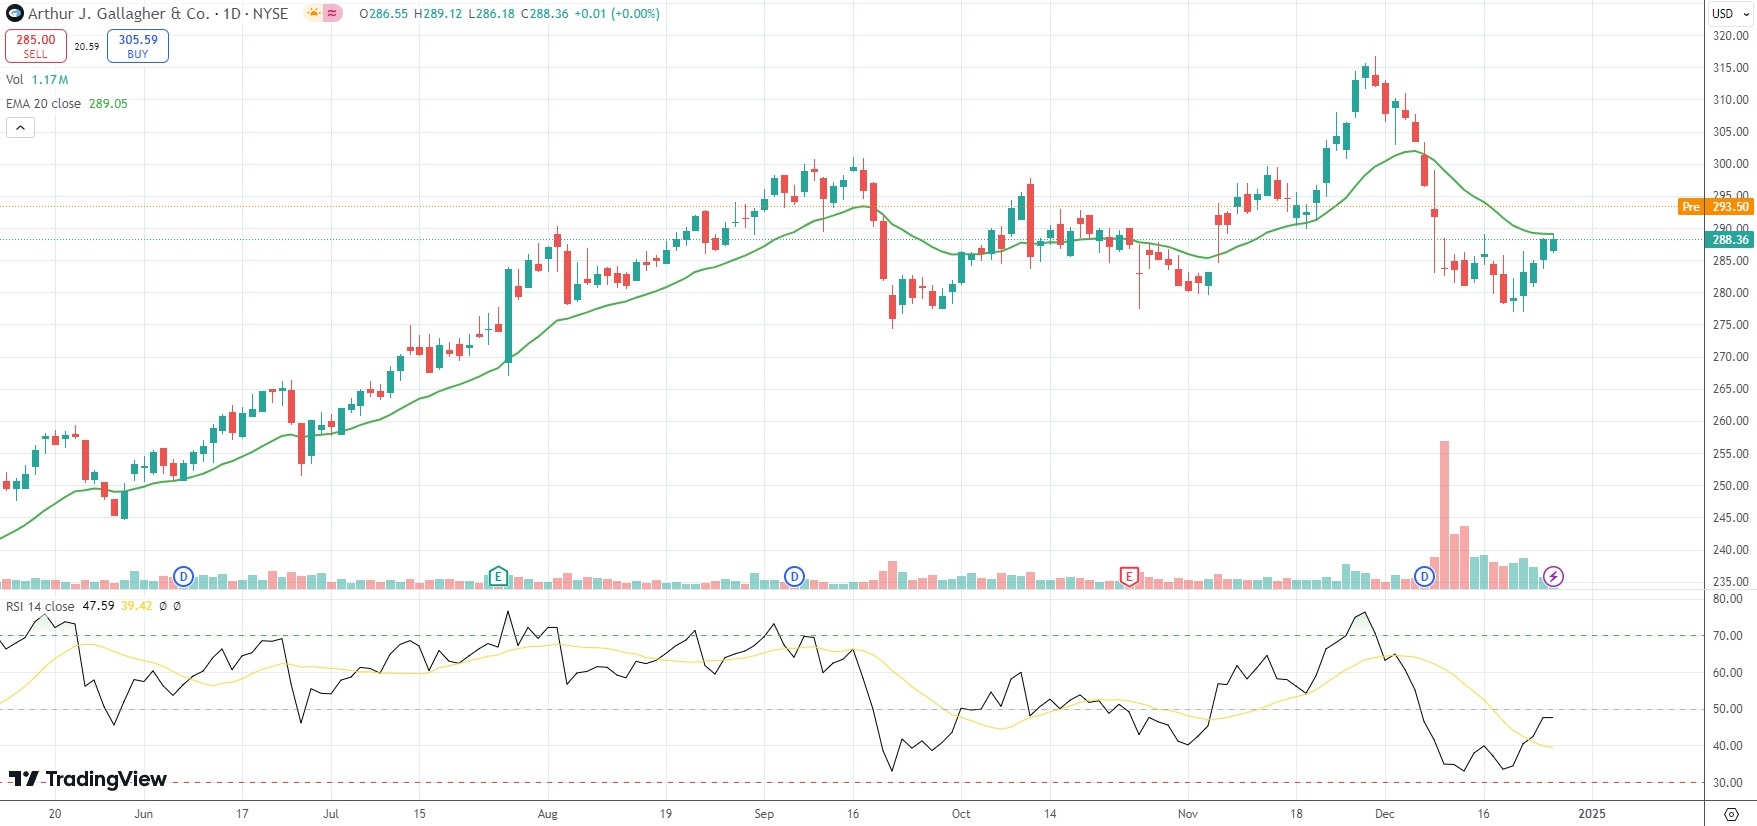Click the 300.00 price scale label
The image size is (1757, 826).
[1731, 164]
